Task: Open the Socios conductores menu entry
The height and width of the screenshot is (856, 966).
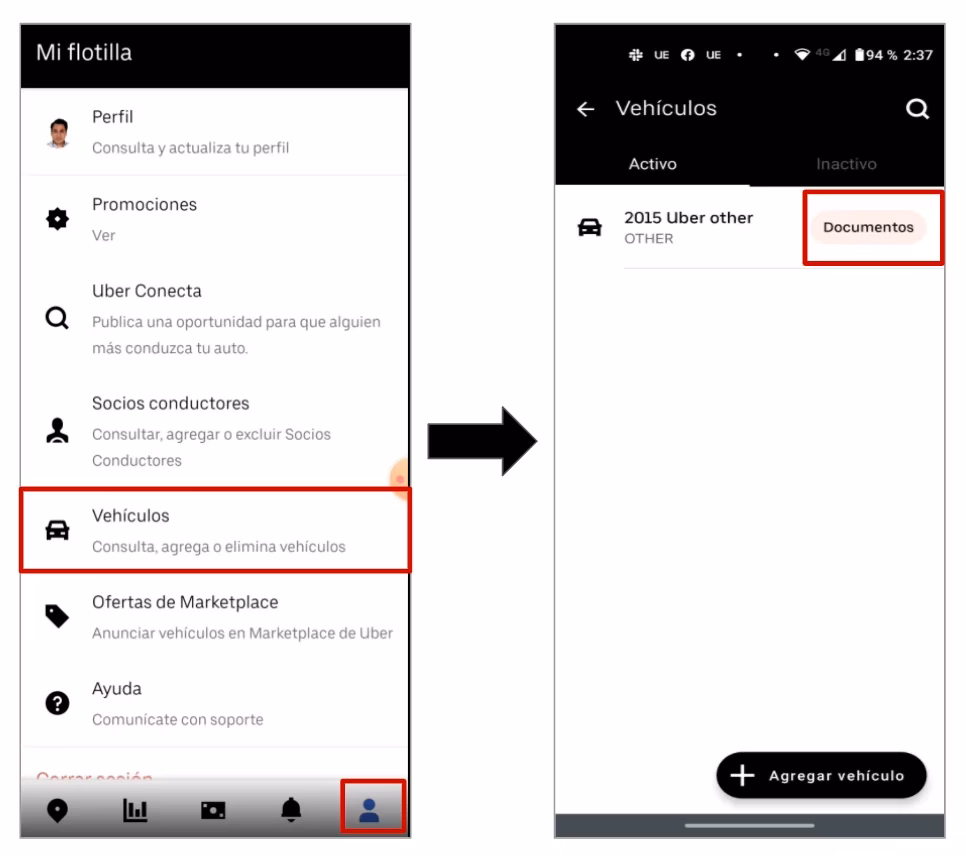Action: 214,431
